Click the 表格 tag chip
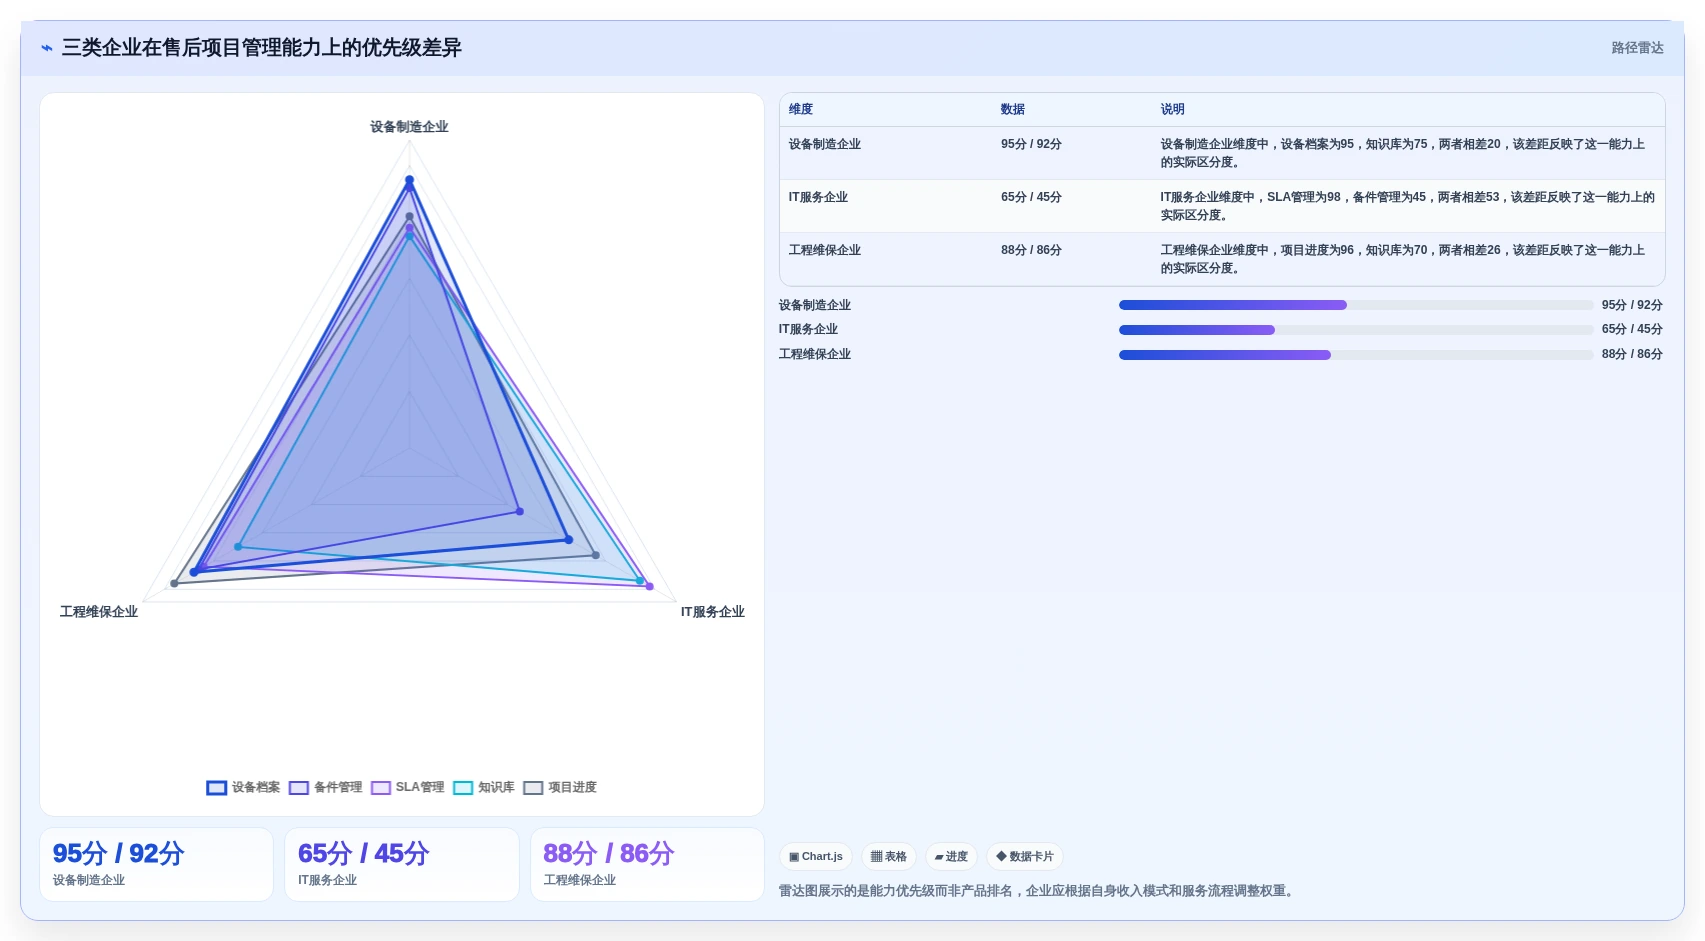1705x941 pixels. tap(889, 857)
